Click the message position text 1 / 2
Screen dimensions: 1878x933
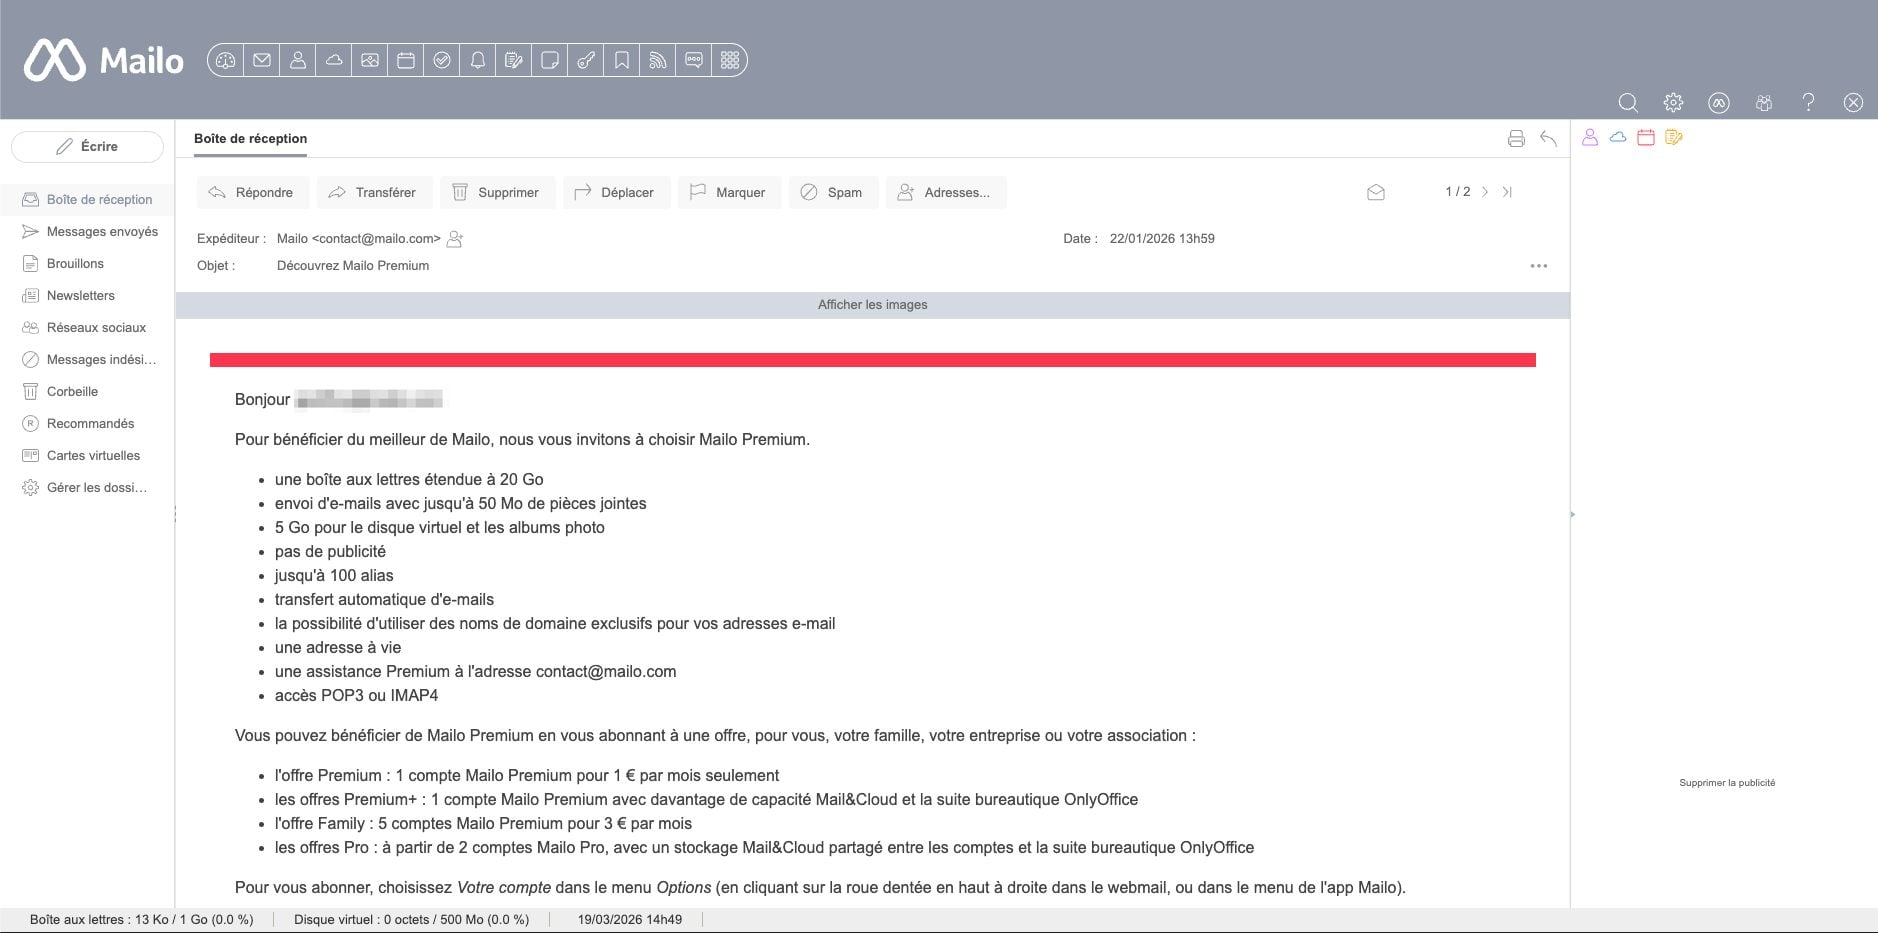[x=1458, y=192]
